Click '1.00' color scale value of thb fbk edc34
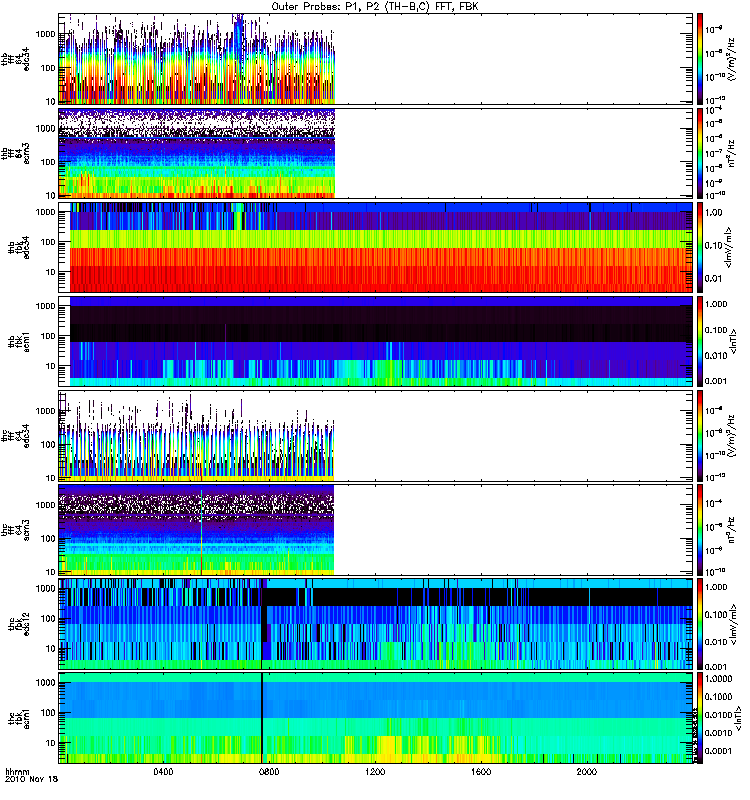Screen dimensions: 750x800 (714, 213)
